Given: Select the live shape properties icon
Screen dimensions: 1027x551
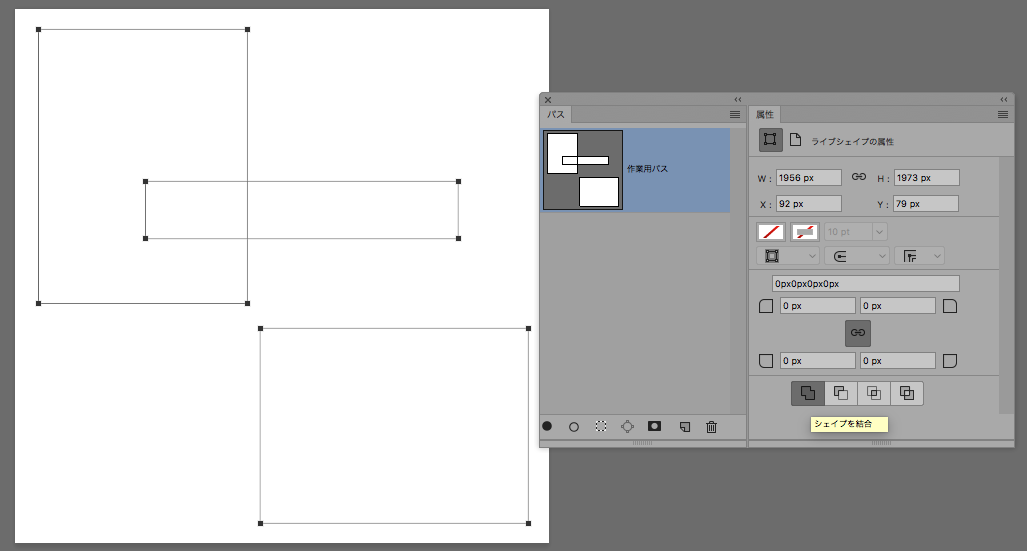Looking at the screenshot, I should (770, 140).
